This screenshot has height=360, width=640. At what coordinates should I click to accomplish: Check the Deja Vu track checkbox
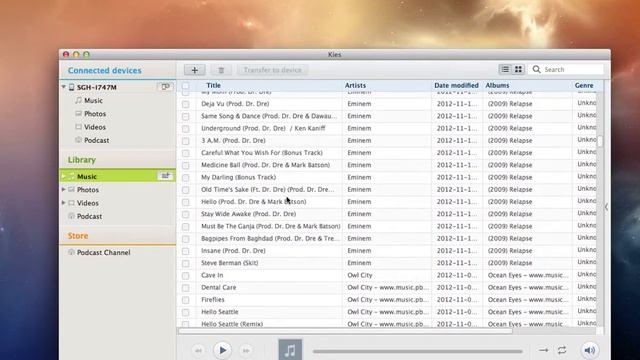click(x=186, y=104)
